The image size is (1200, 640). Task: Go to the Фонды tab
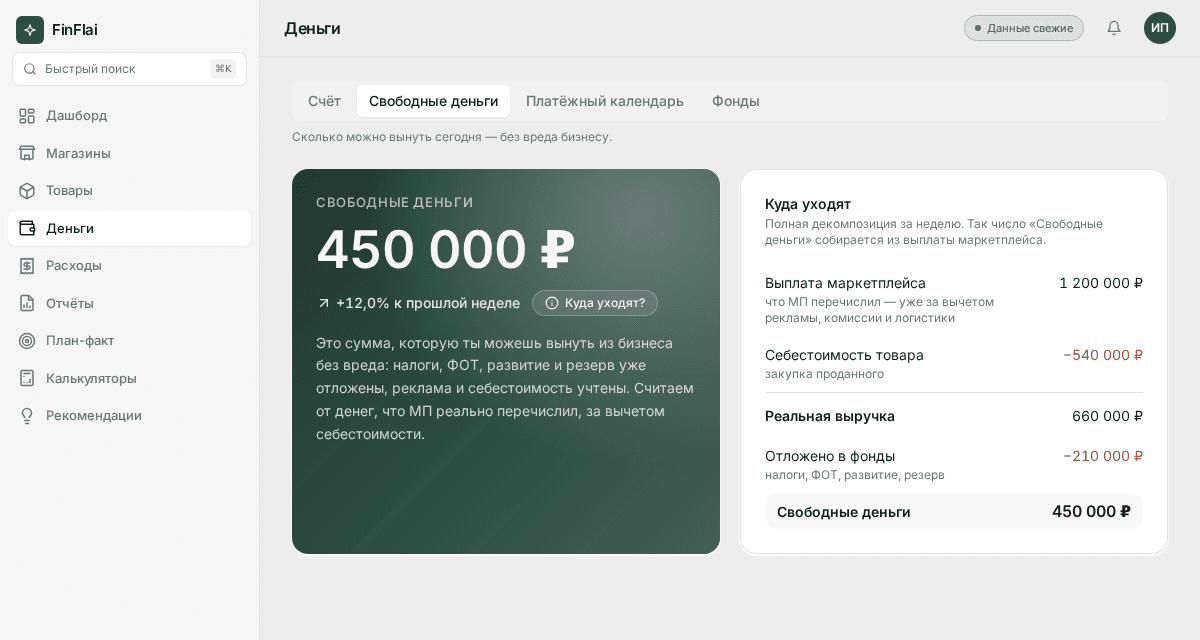[736, 101]
